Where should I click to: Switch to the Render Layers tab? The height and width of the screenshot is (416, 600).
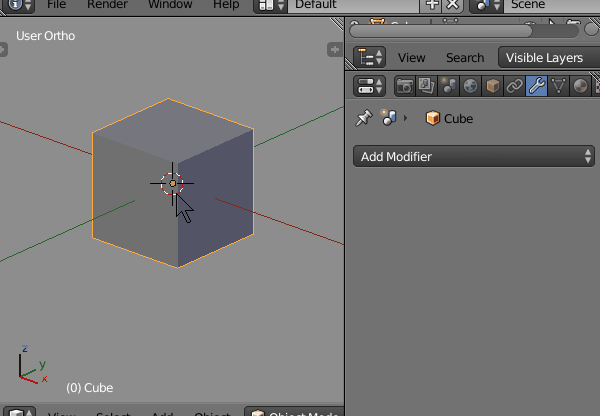point(427,86)
